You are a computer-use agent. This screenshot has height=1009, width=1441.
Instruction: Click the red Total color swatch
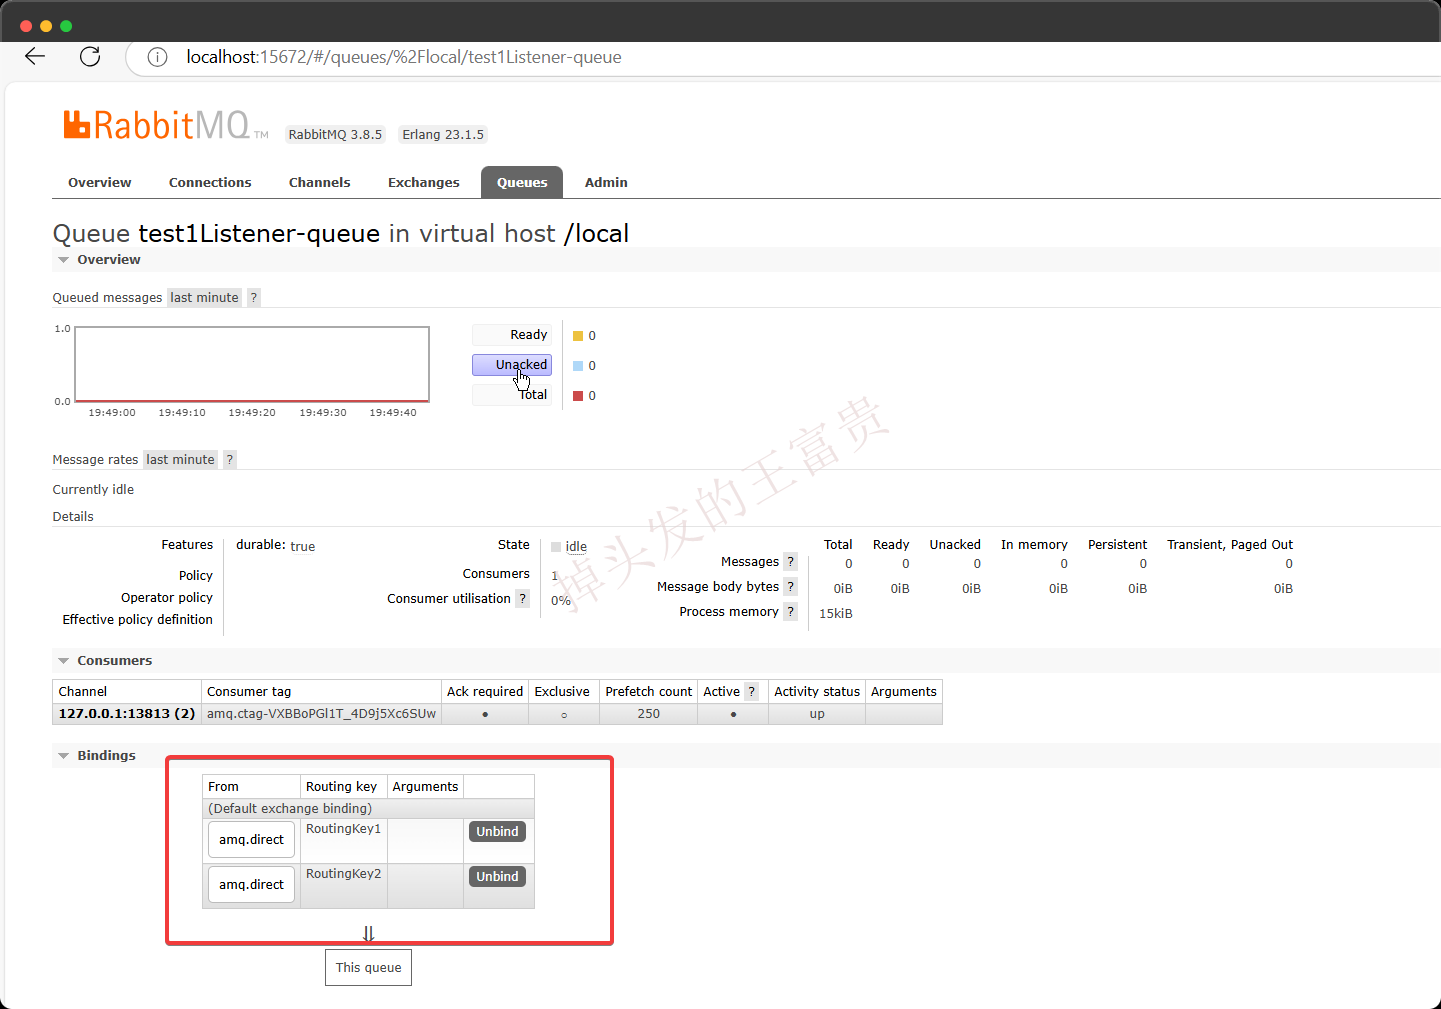point(578,396)
